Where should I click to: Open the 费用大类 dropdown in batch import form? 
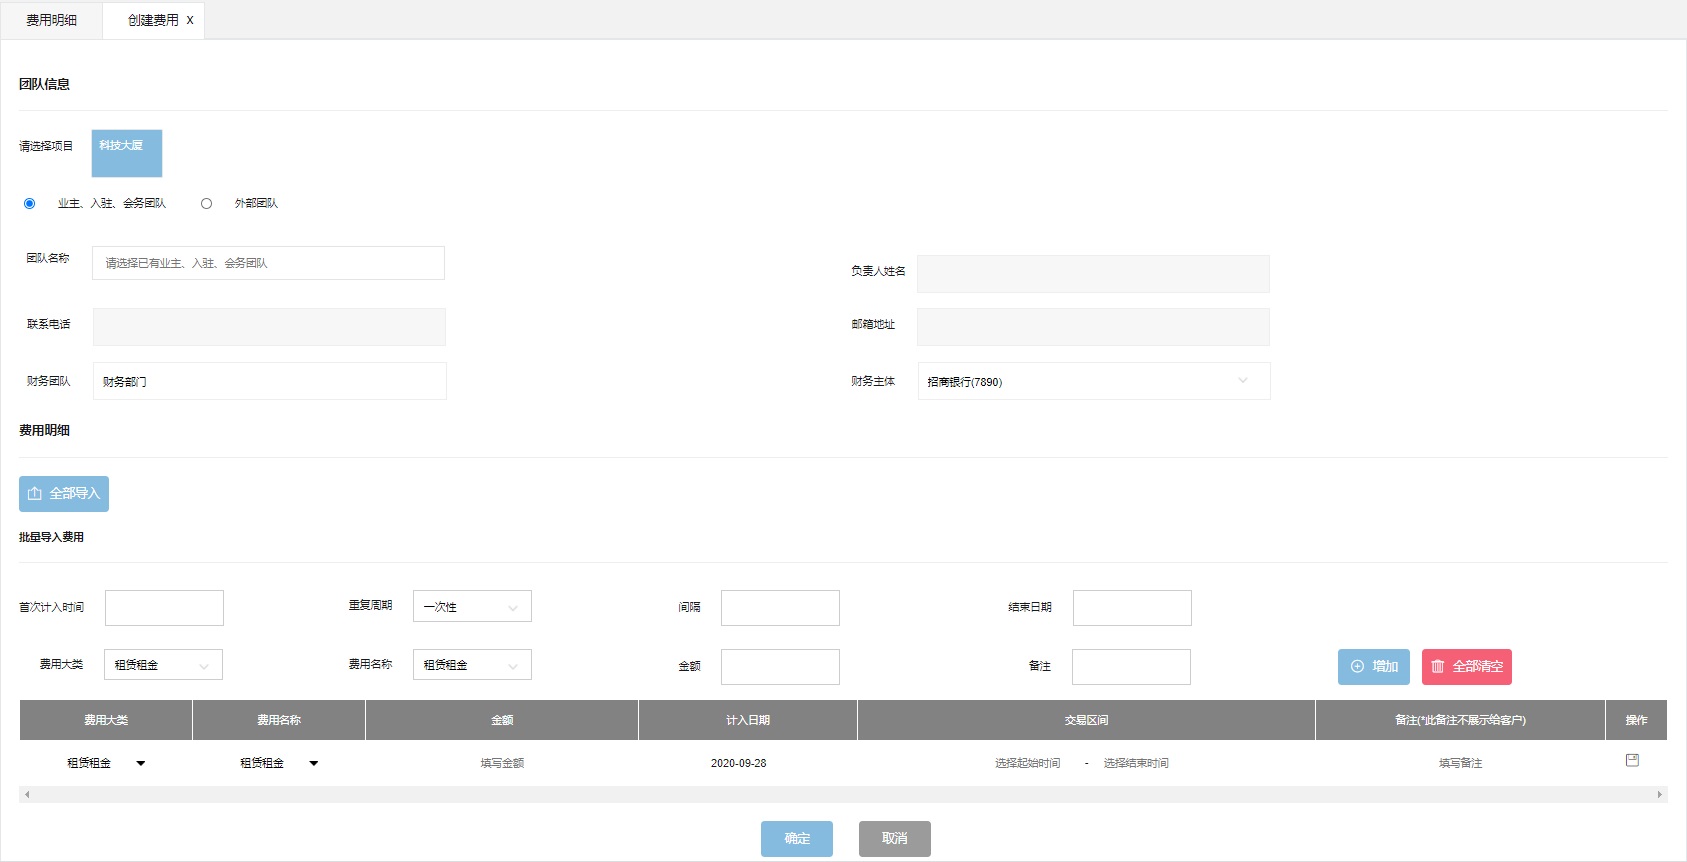click(163, 665)
